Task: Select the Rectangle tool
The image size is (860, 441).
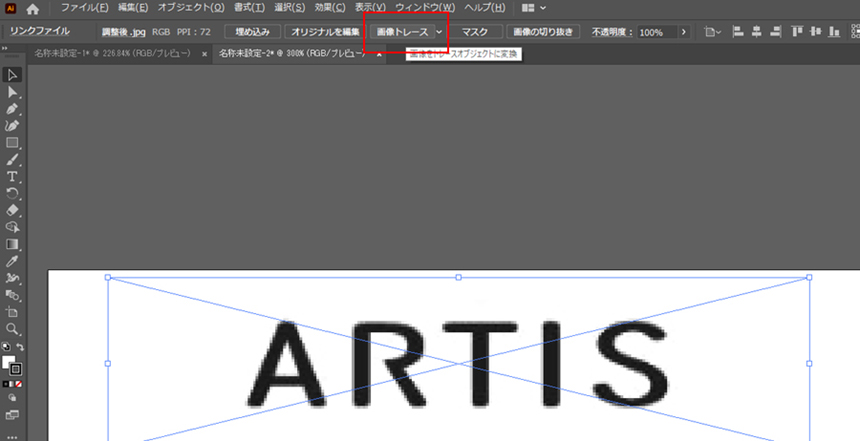Action: (12, 143)
